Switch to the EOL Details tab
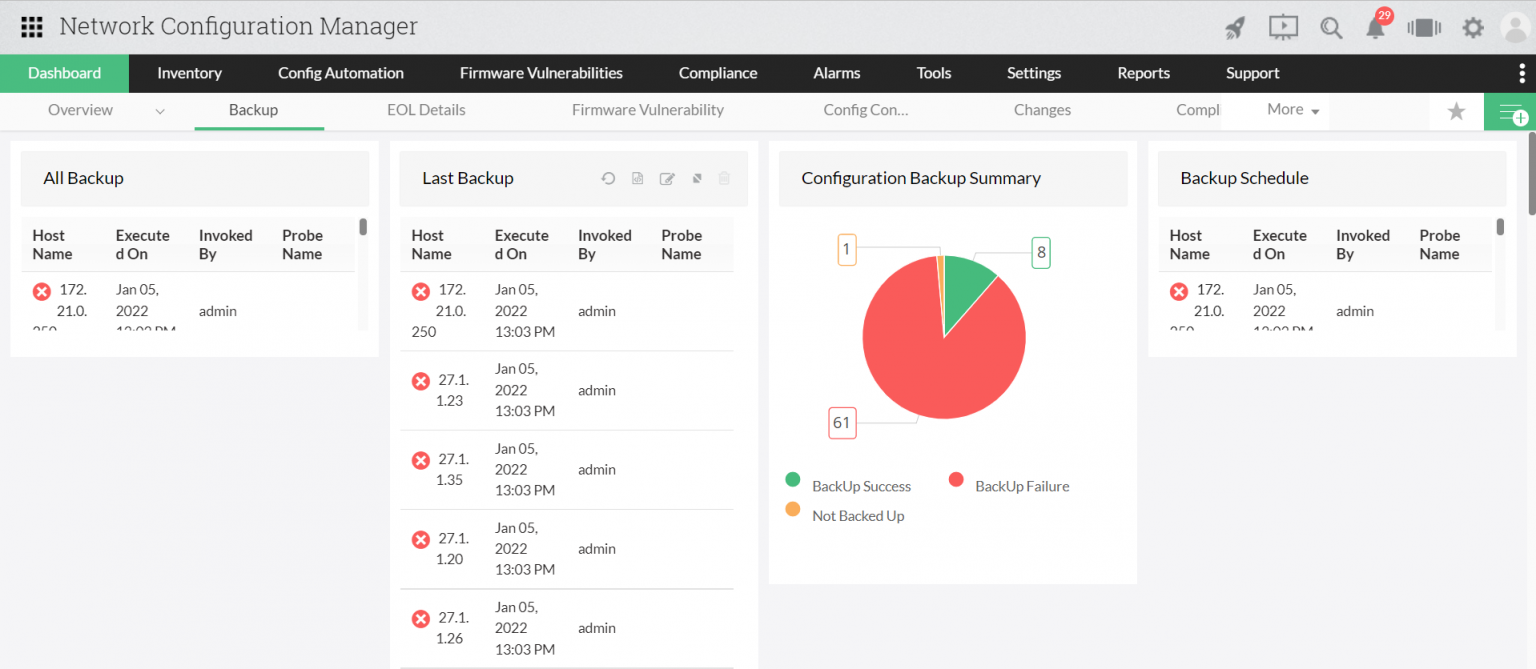Image resolution: width=1536 pixels, height=669 pixels. click(x=426, y=110)
